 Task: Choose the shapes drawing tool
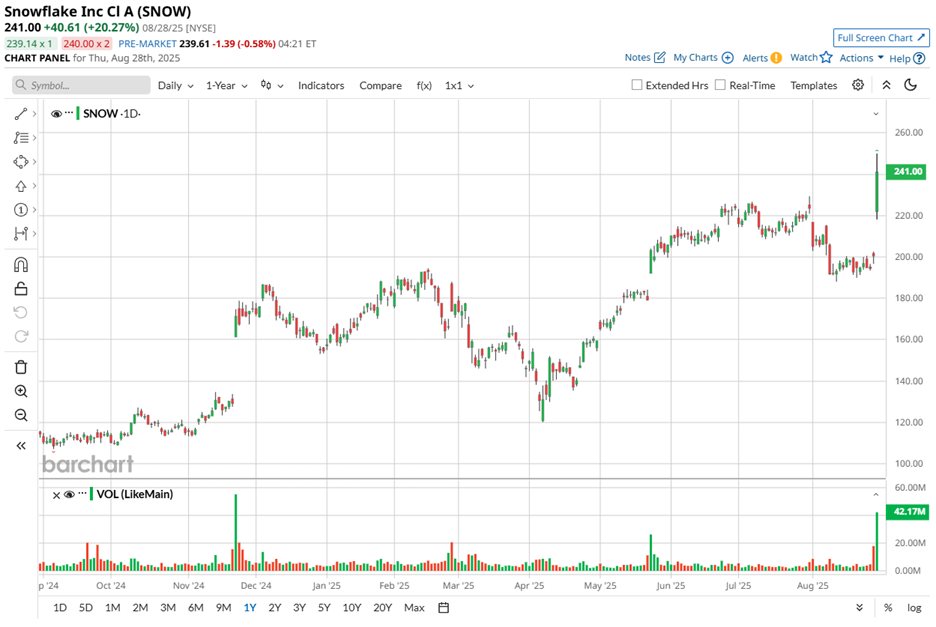(x=21, y=162)
